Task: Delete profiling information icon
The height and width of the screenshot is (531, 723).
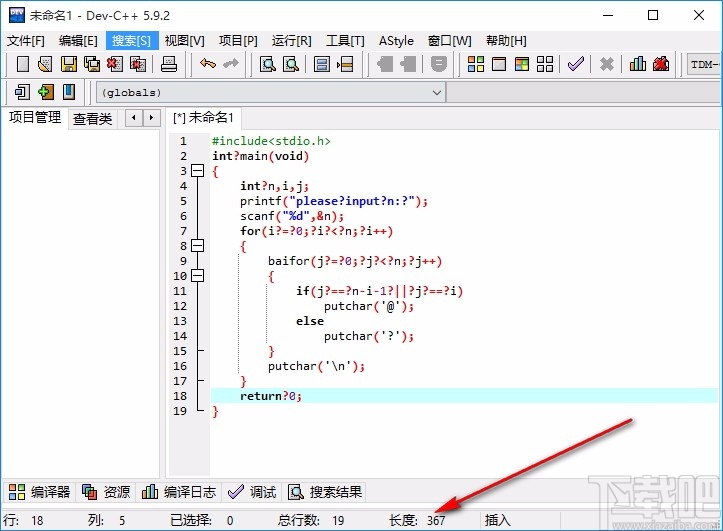Action: (661, 64)
